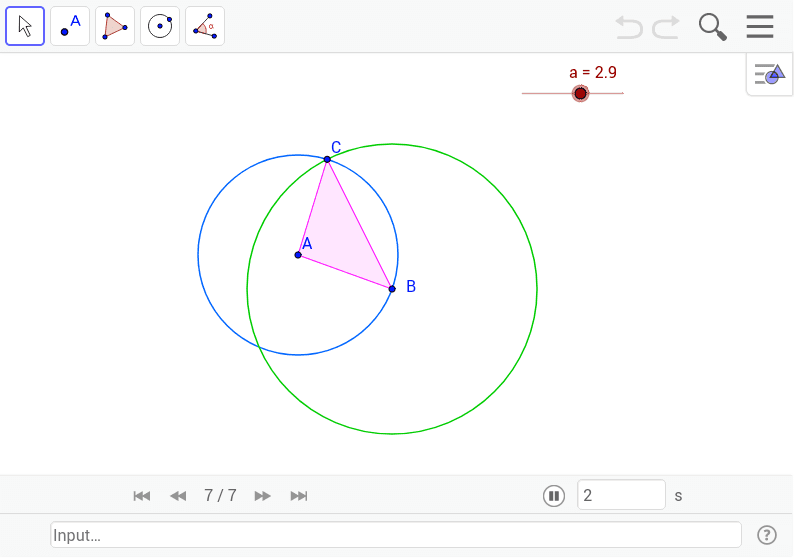Select point C
Screen dimensions: 794x558
(327, 160)
